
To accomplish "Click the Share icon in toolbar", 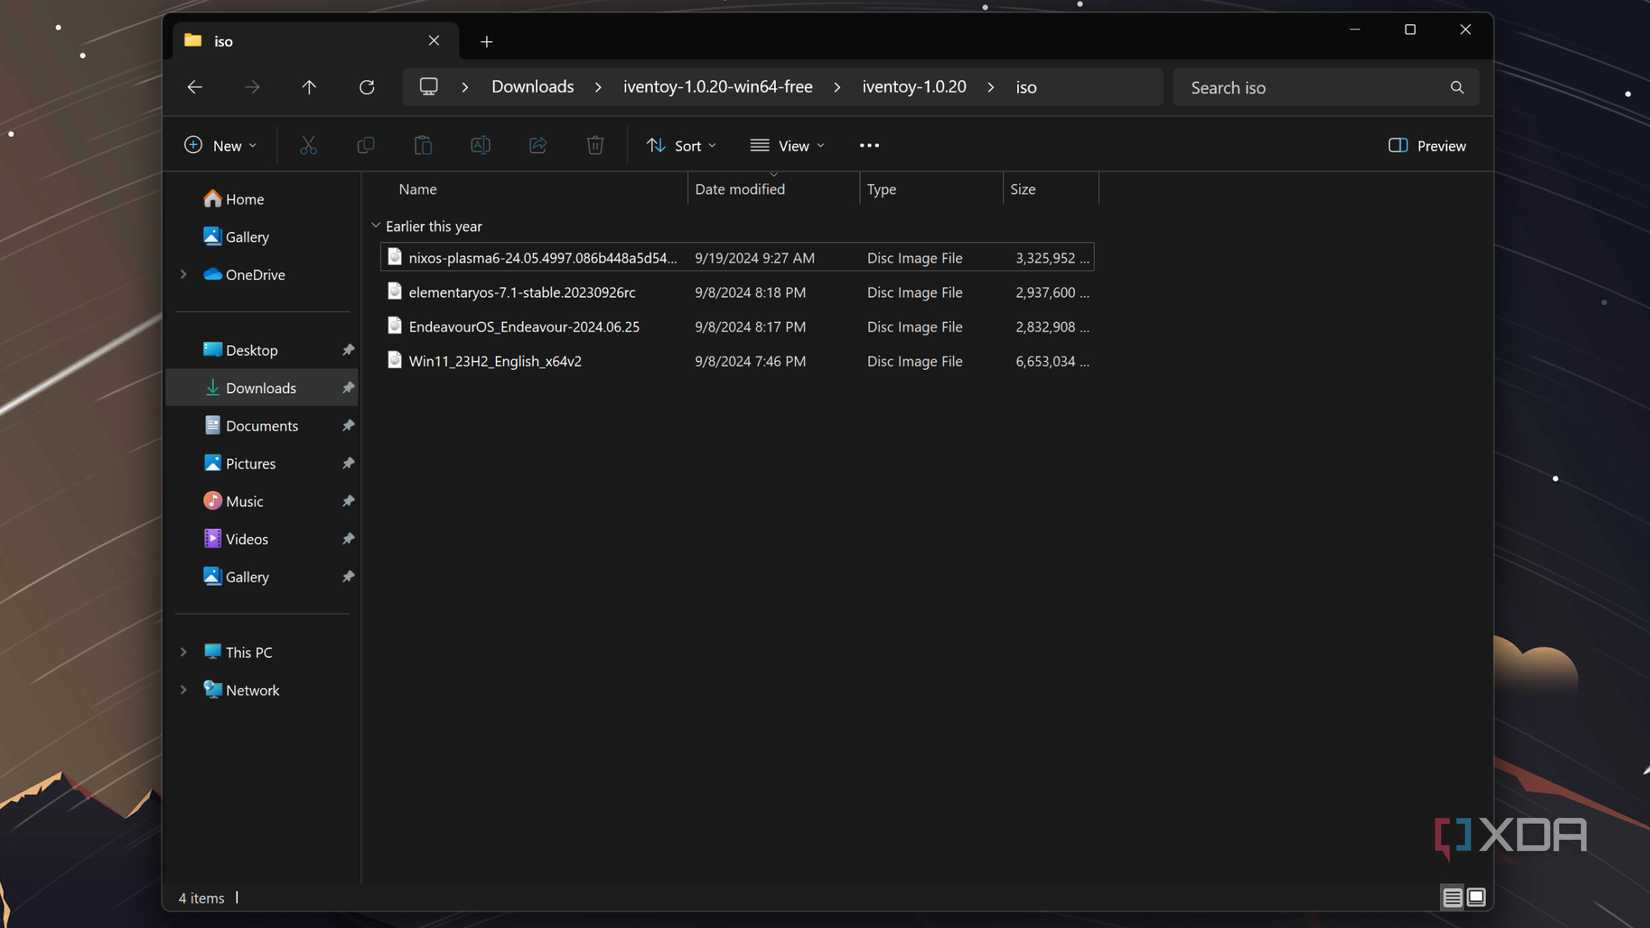I will [x=538, y=145].
